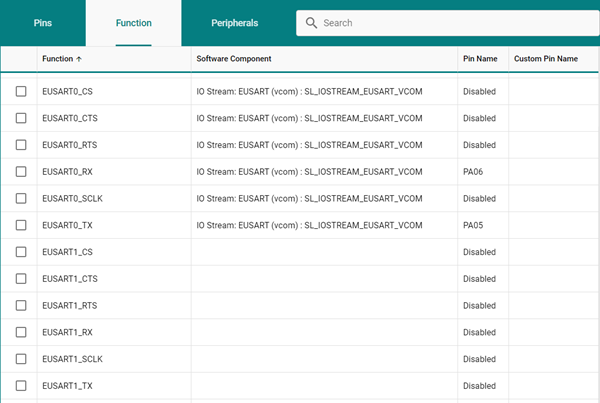
Task: Switch to the Pins tab
Action: click(43, 22)
